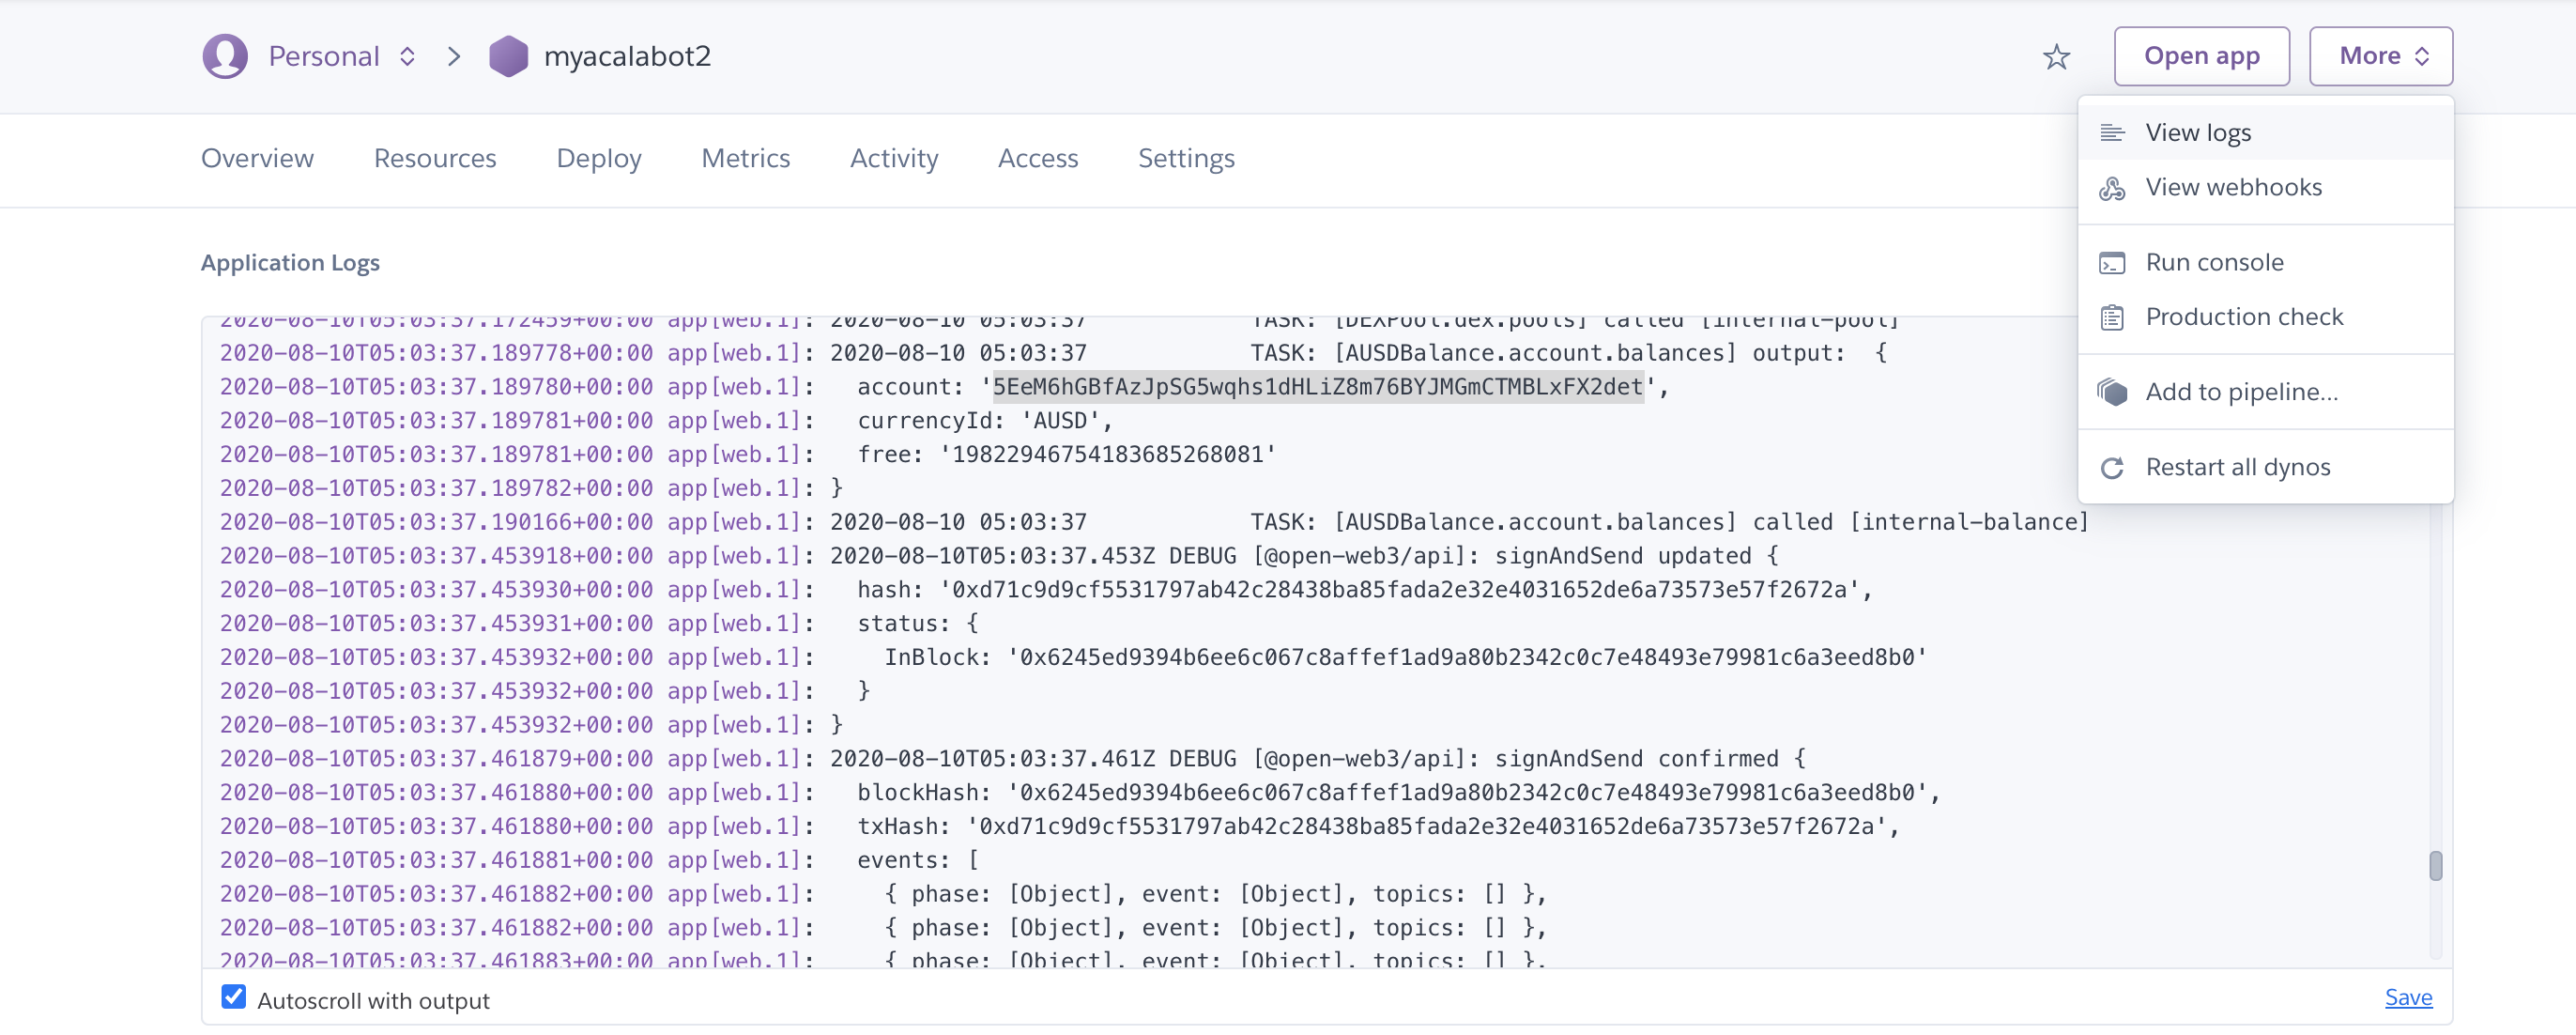Open the myacalabot2 app dropdown

pyautogui.click(x=2379, y=54)
